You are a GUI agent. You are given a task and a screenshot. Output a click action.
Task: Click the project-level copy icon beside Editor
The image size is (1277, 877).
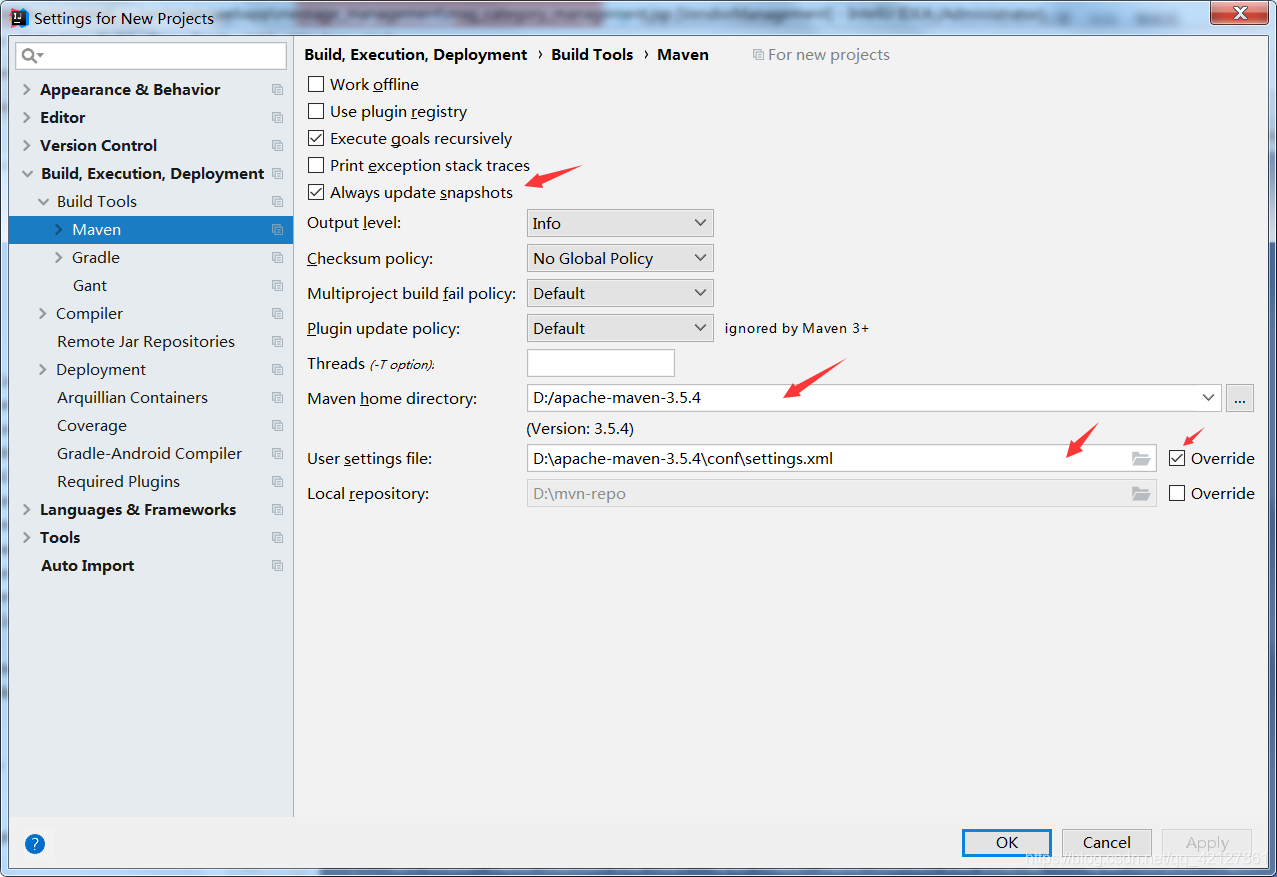tap(277, 118)
